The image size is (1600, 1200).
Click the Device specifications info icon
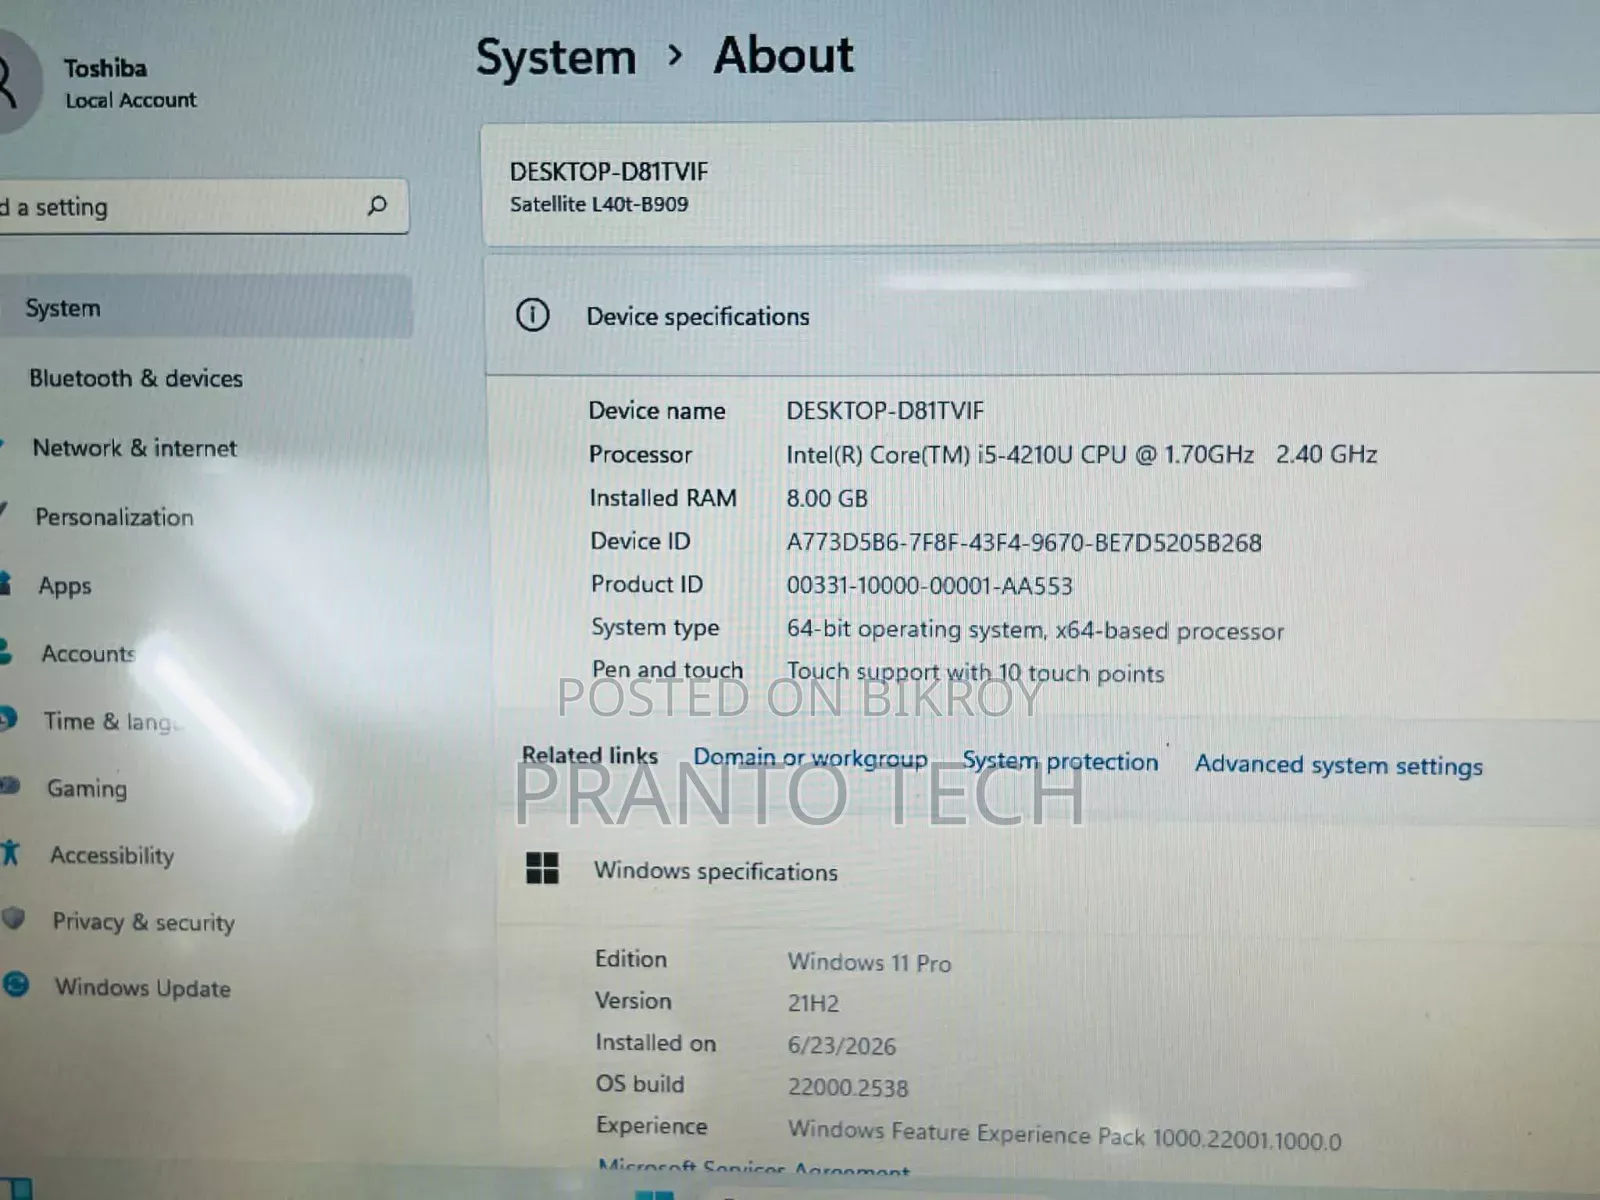[532, 315]
